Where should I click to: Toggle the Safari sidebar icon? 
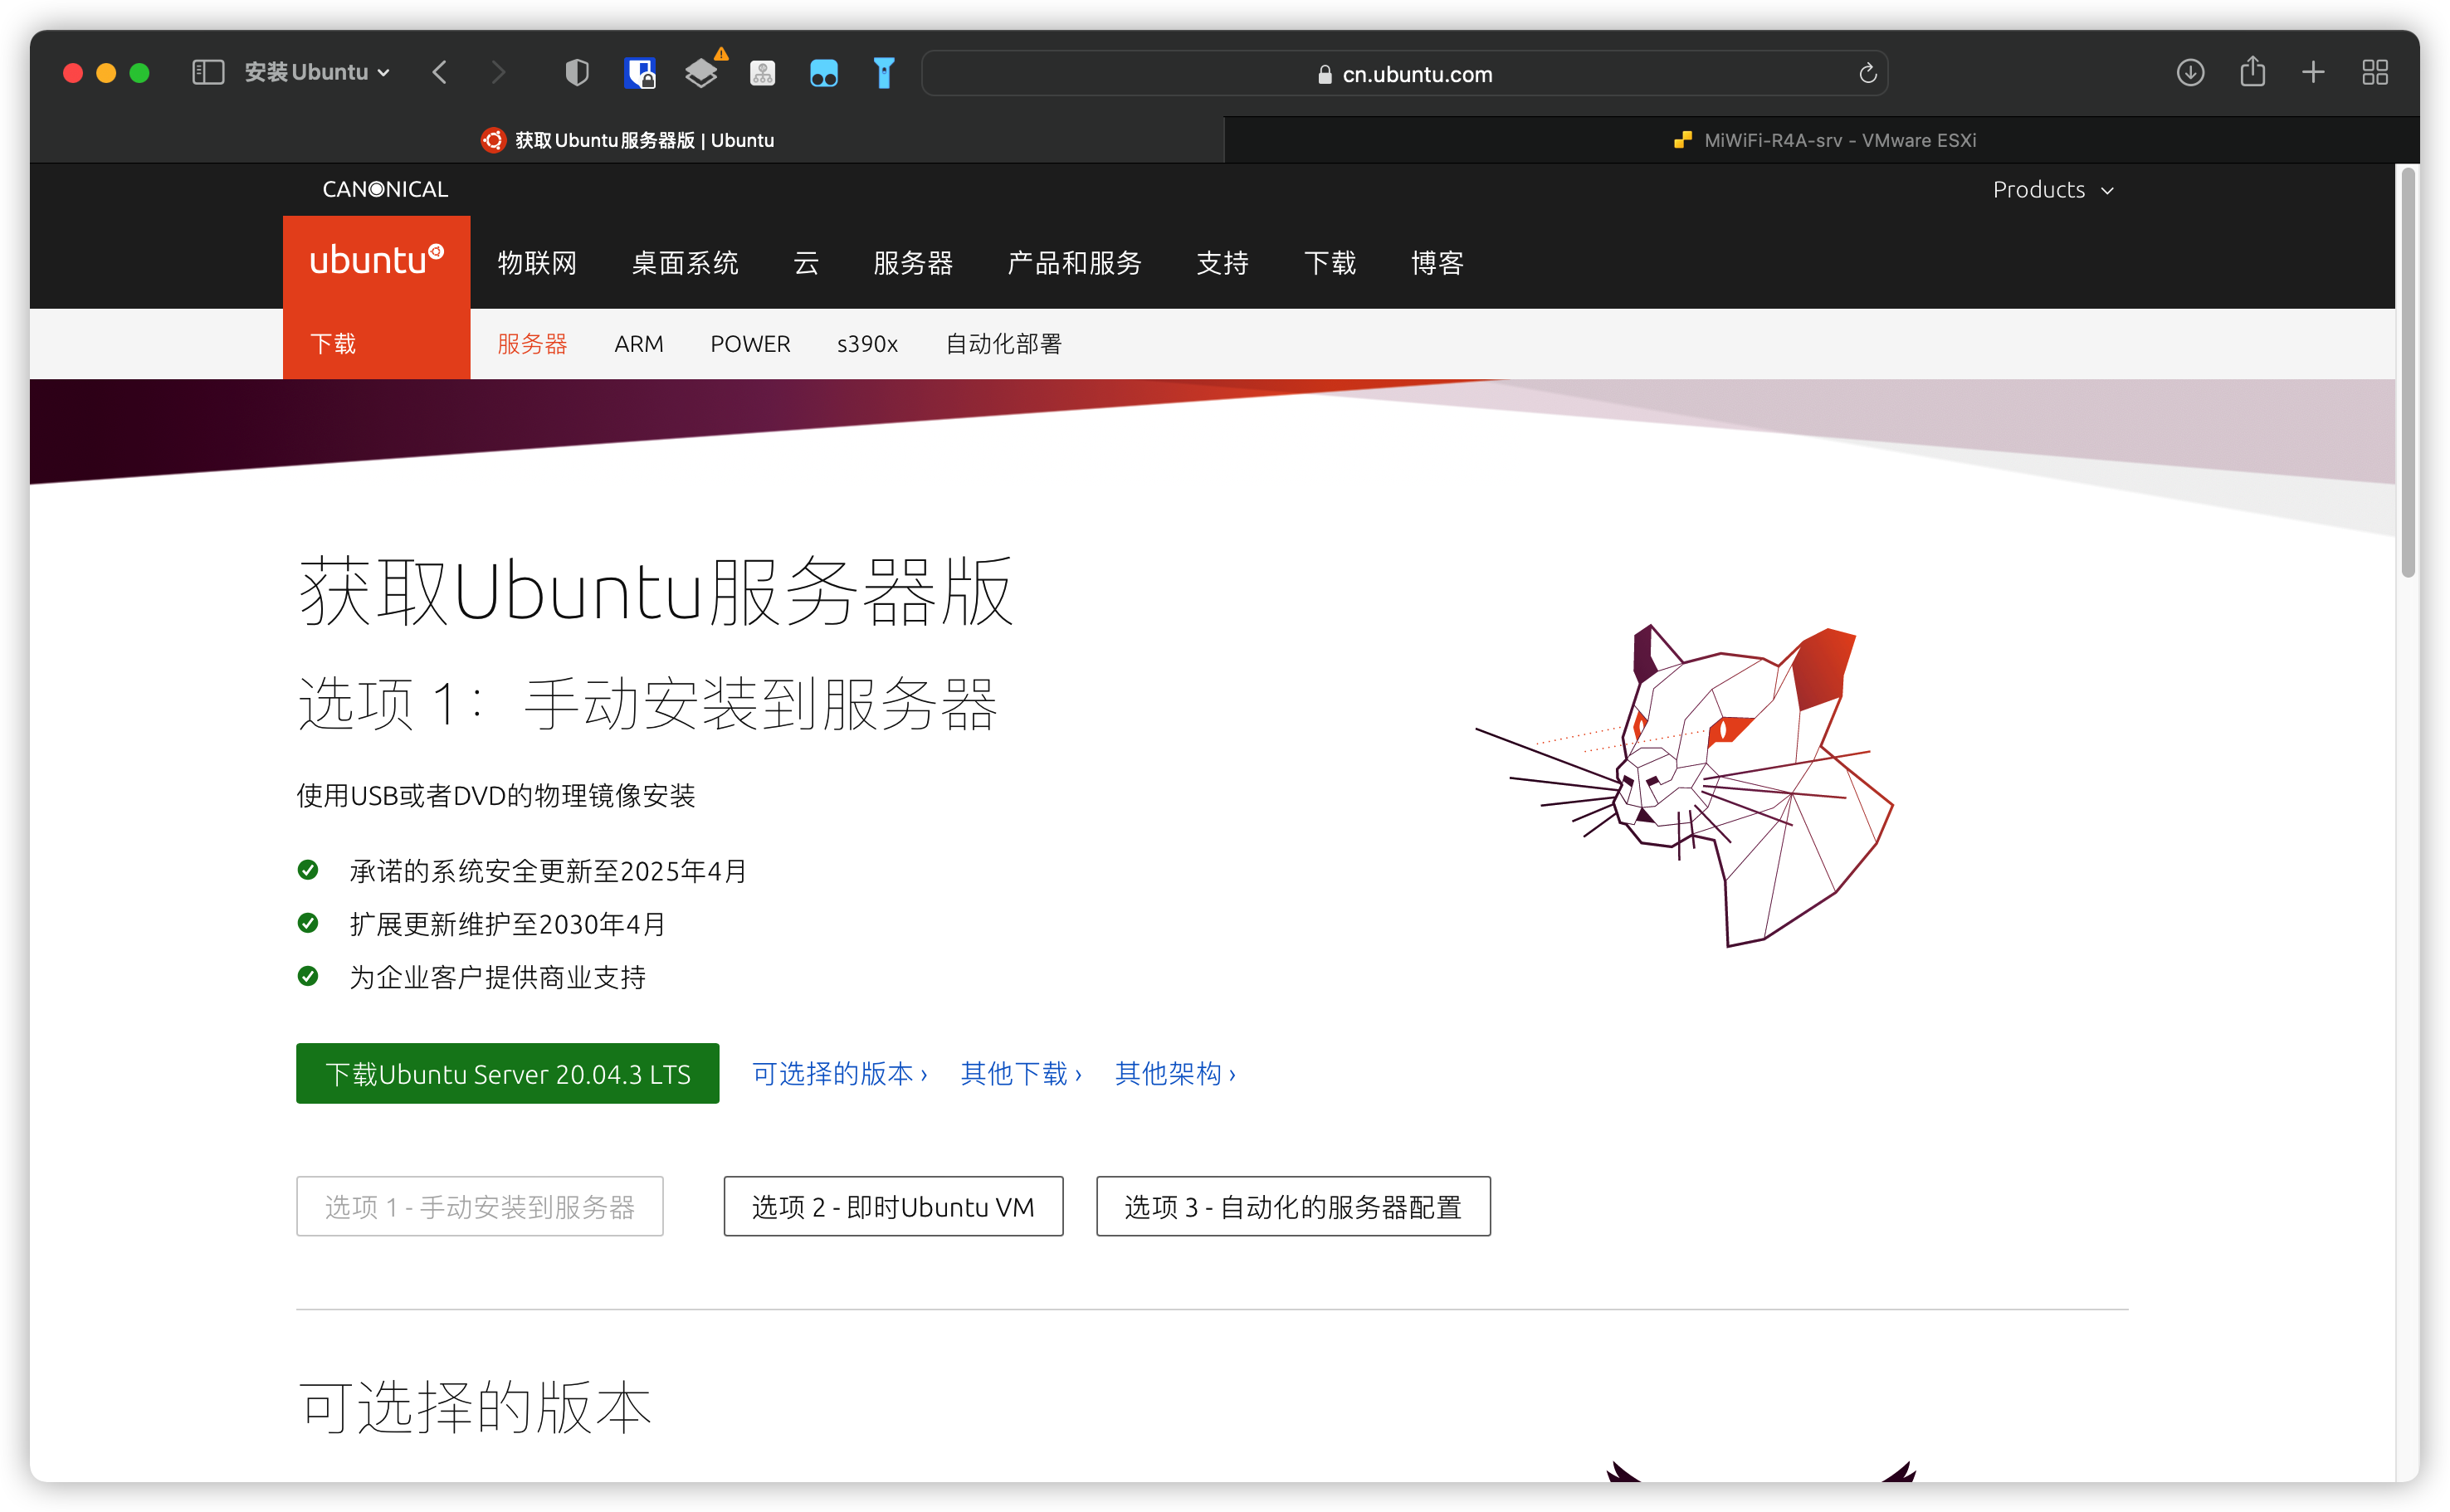(207, 72)
